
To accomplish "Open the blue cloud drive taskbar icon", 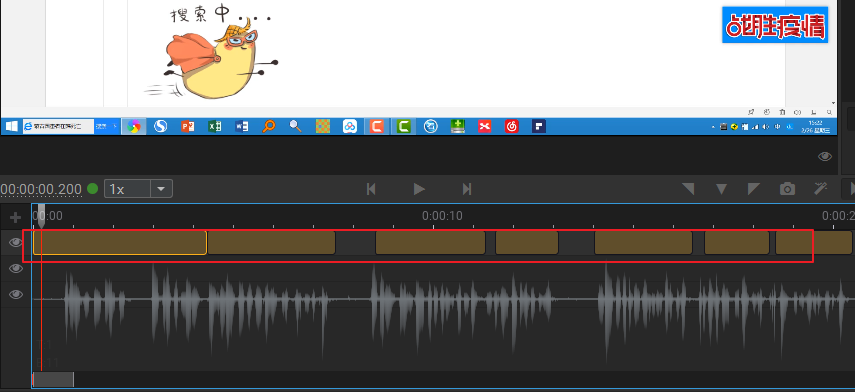I will coord(350,126).
